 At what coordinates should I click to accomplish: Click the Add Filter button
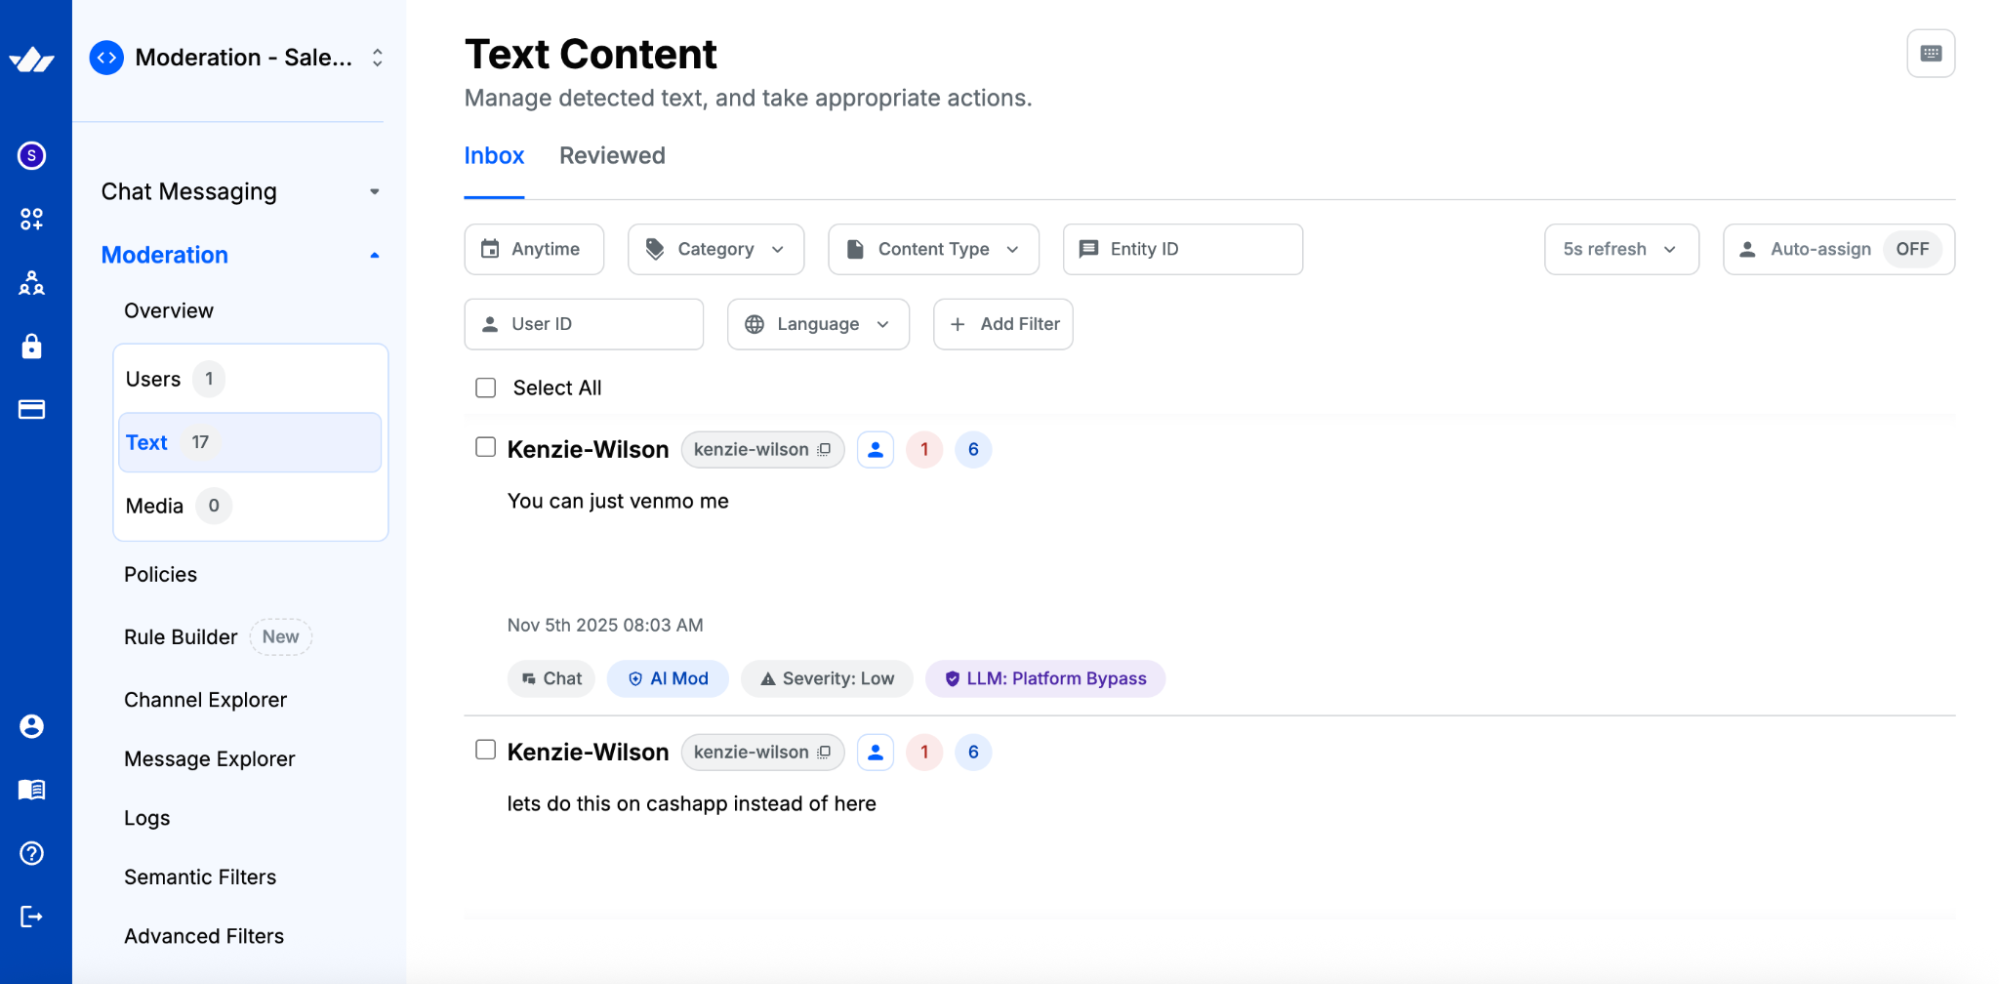click(x=1002, y=324)
